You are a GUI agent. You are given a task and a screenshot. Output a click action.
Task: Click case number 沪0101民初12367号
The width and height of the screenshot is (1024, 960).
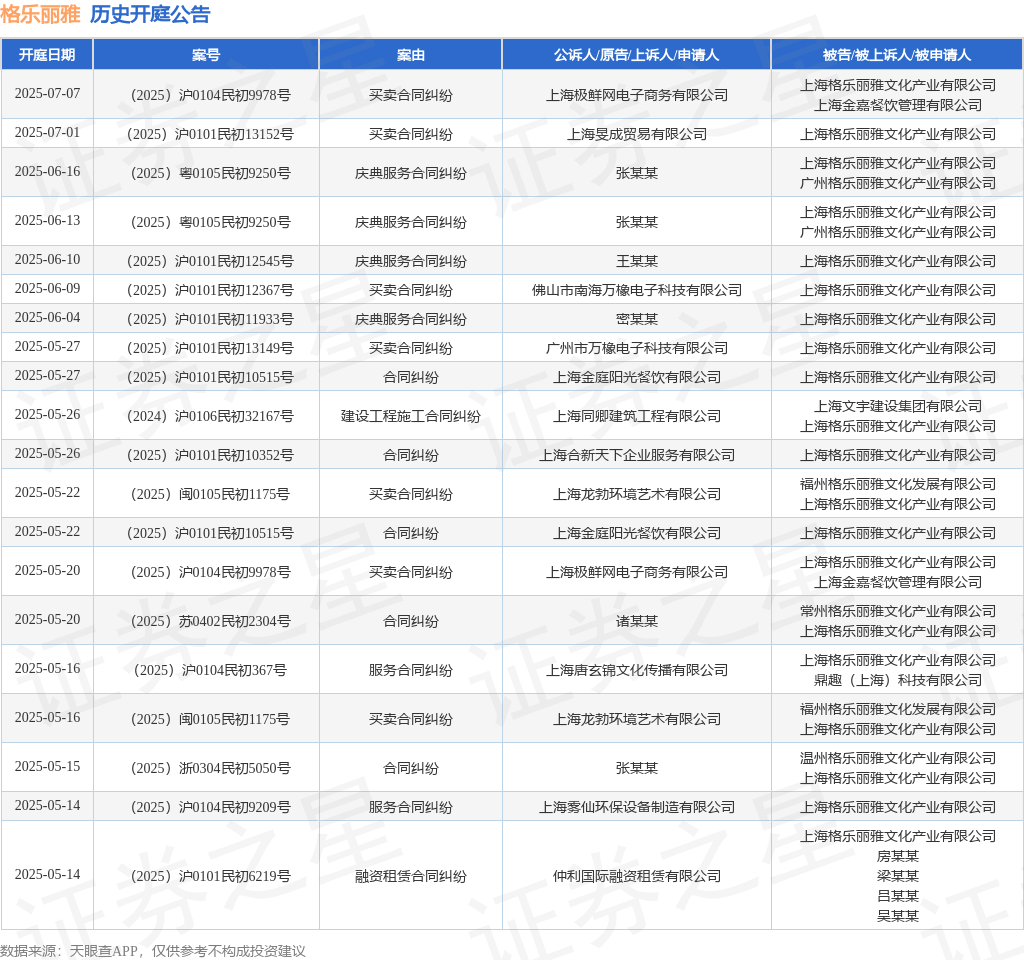click(210, 290)
